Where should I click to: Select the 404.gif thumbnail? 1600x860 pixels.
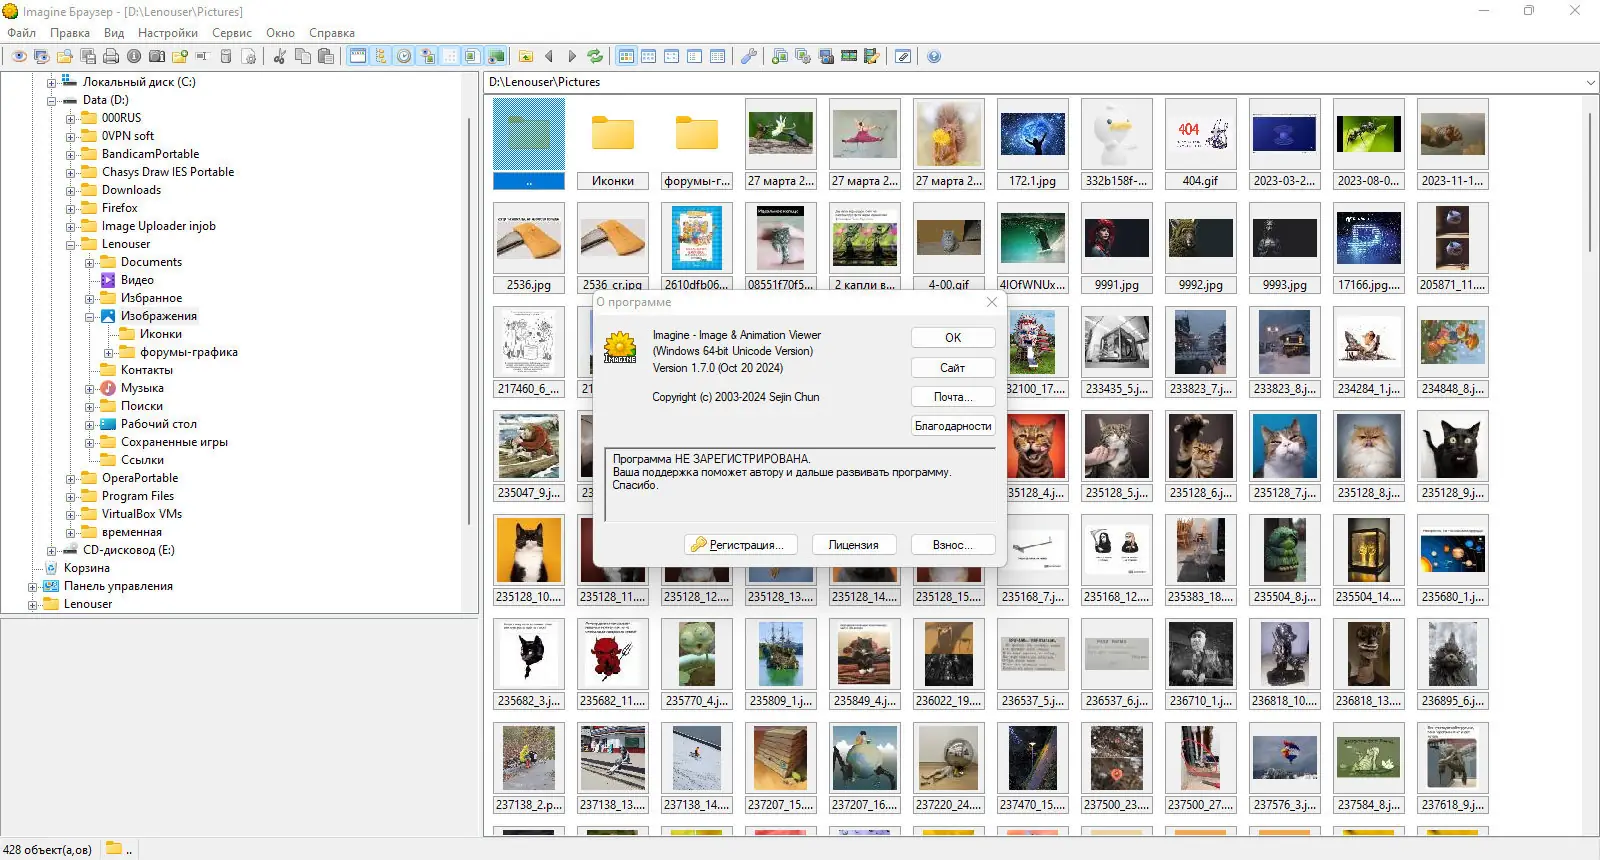[1201, 144]
